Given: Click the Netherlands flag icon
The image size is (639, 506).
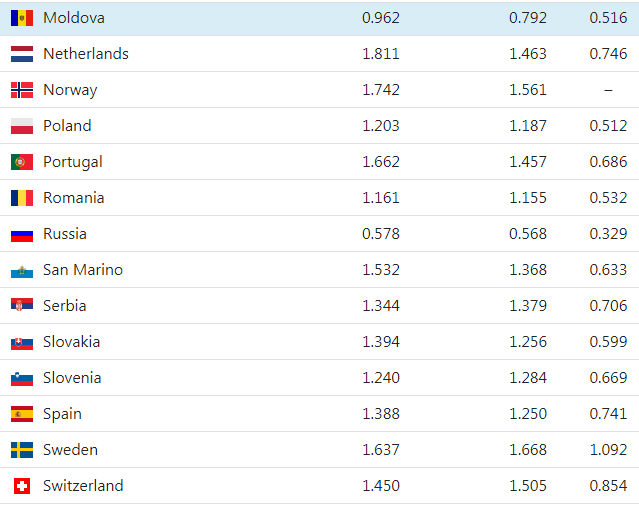Looking at the screenshot, I should tap(22, 54).
